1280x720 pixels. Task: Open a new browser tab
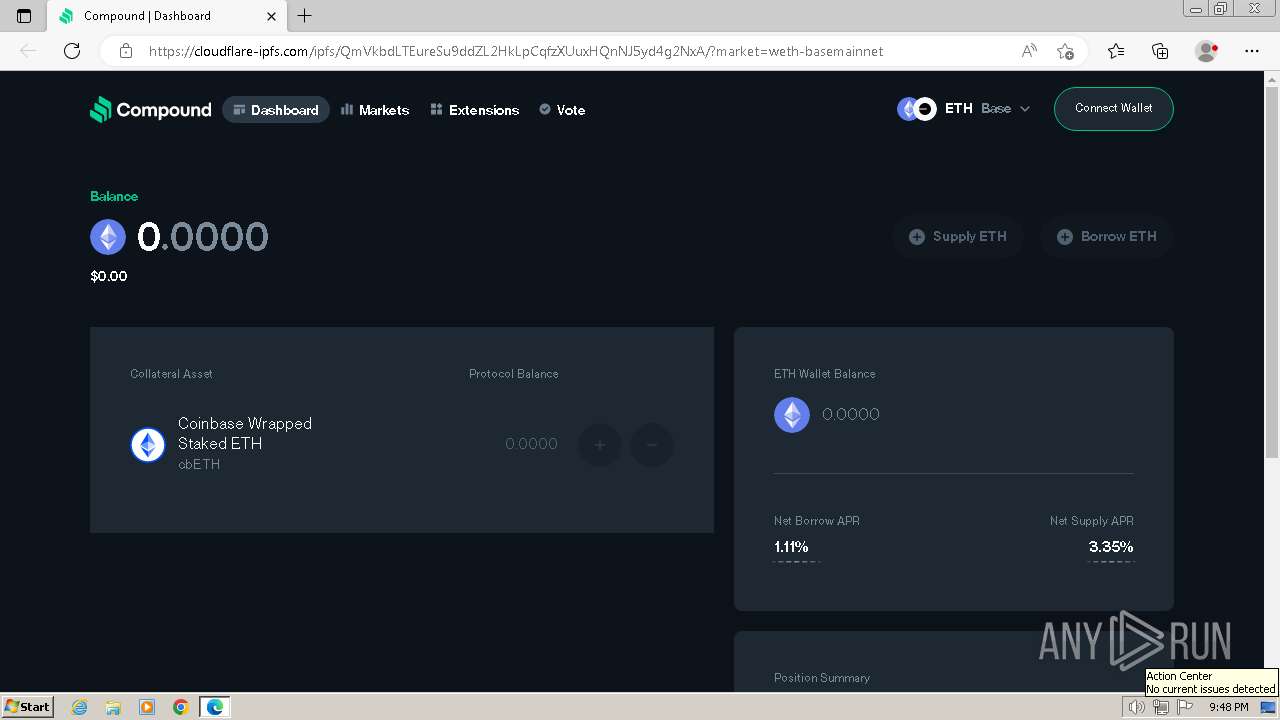305,15
